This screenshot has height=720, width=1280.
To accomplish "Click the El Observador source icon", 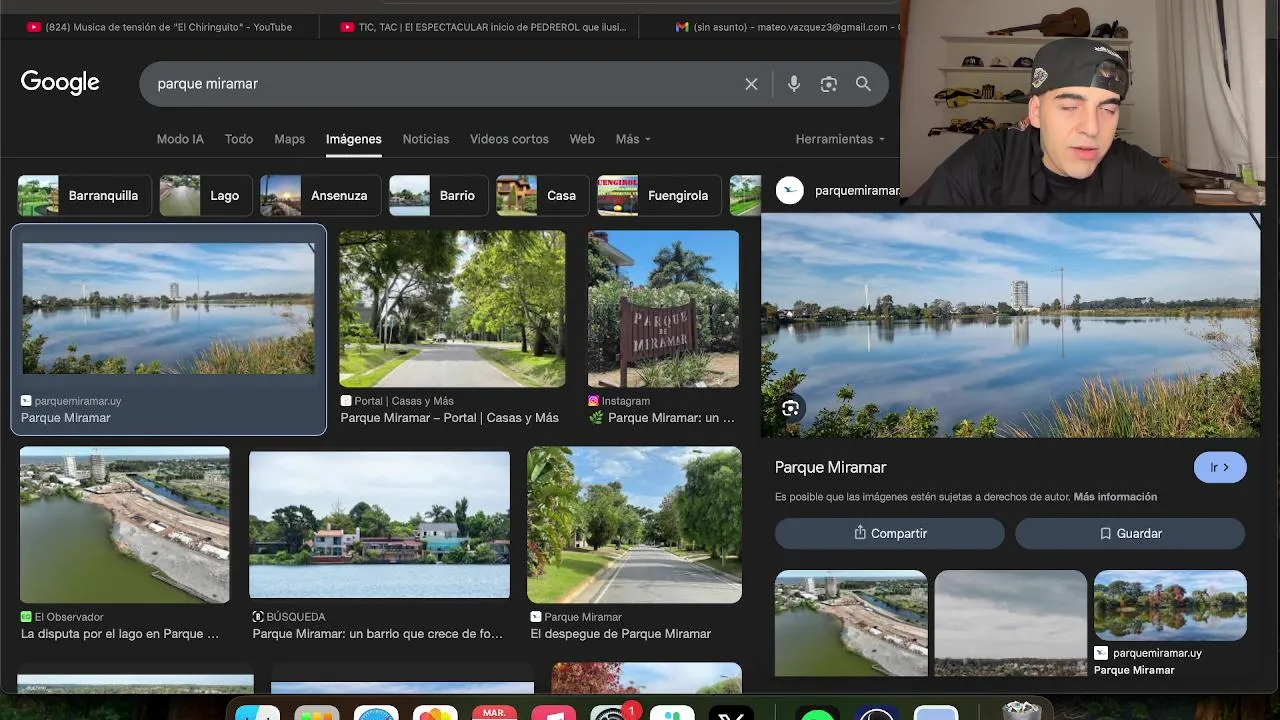I will pyautogui.click(x=26, y=617).
